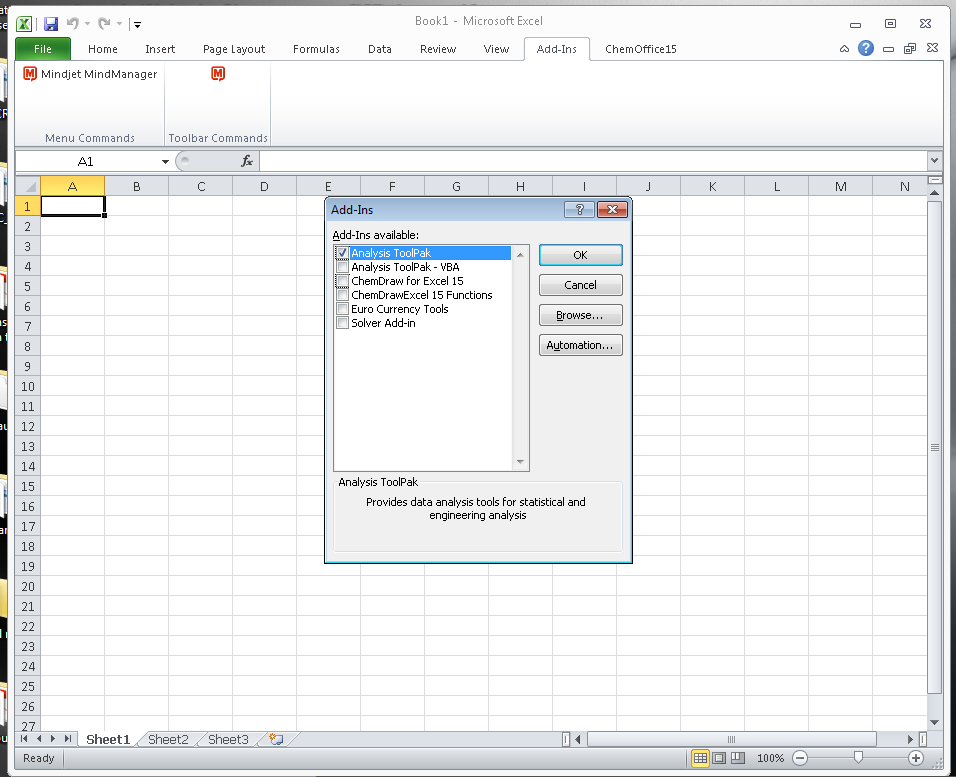Click the zoom in plus icon
The image size is (956, 777).
(915, 758)
